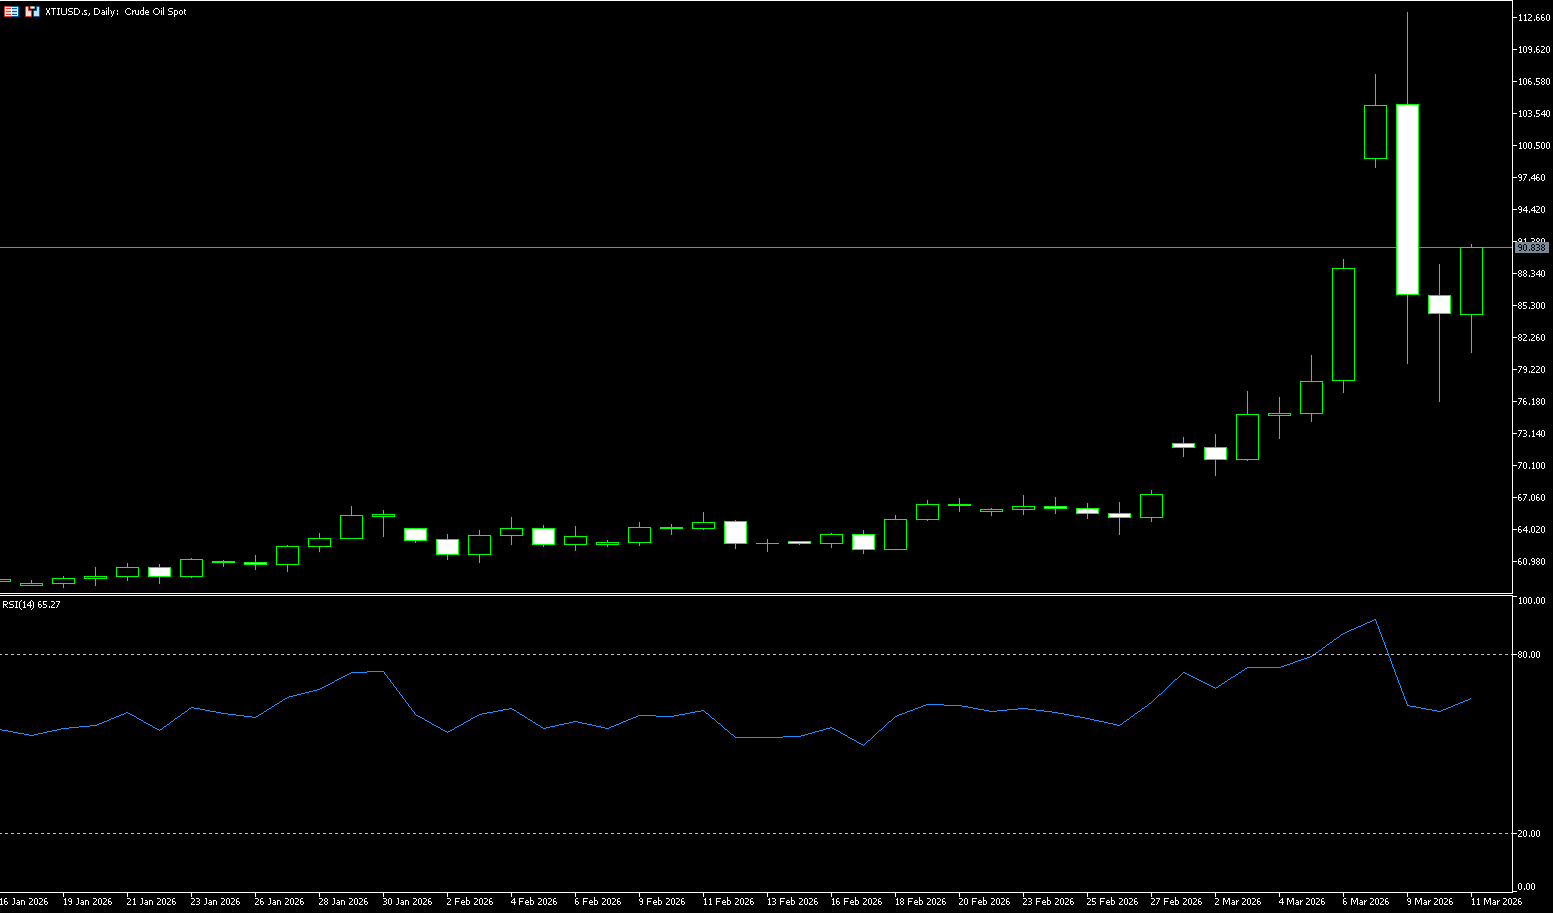Screen dimensions: 1553x913
Task: Select the RSI(14) 65.27 indicator label
Action: click(31, 605)
